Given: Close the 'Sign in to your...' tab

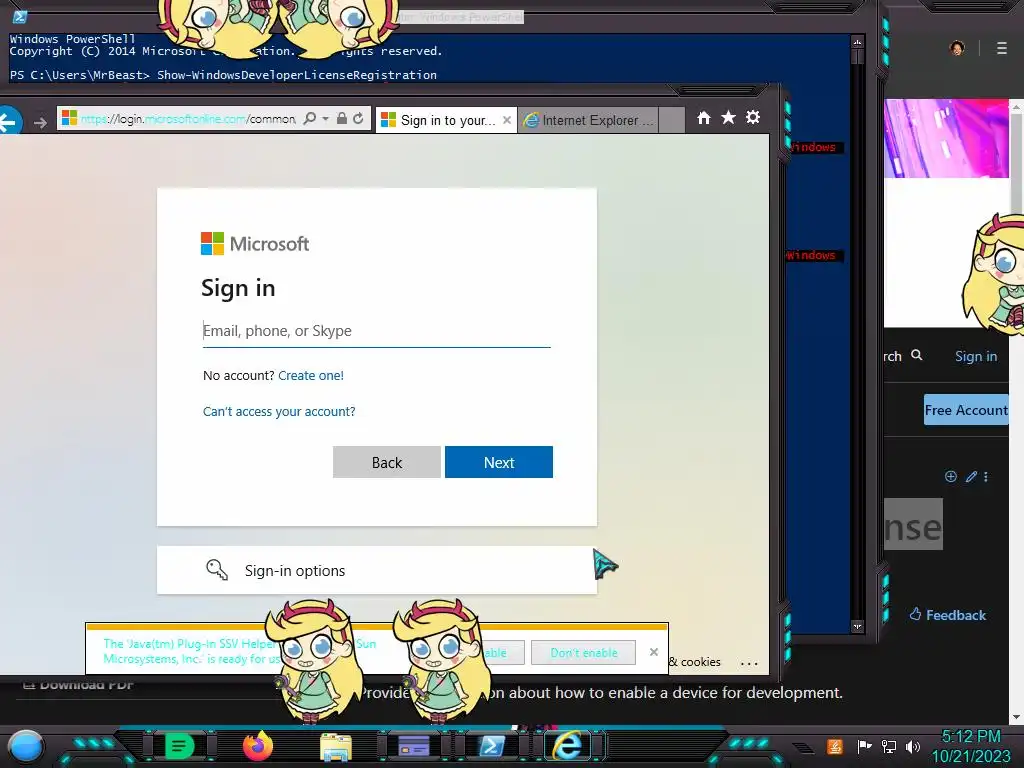Looking at the screenshot, I should [507, 120].
